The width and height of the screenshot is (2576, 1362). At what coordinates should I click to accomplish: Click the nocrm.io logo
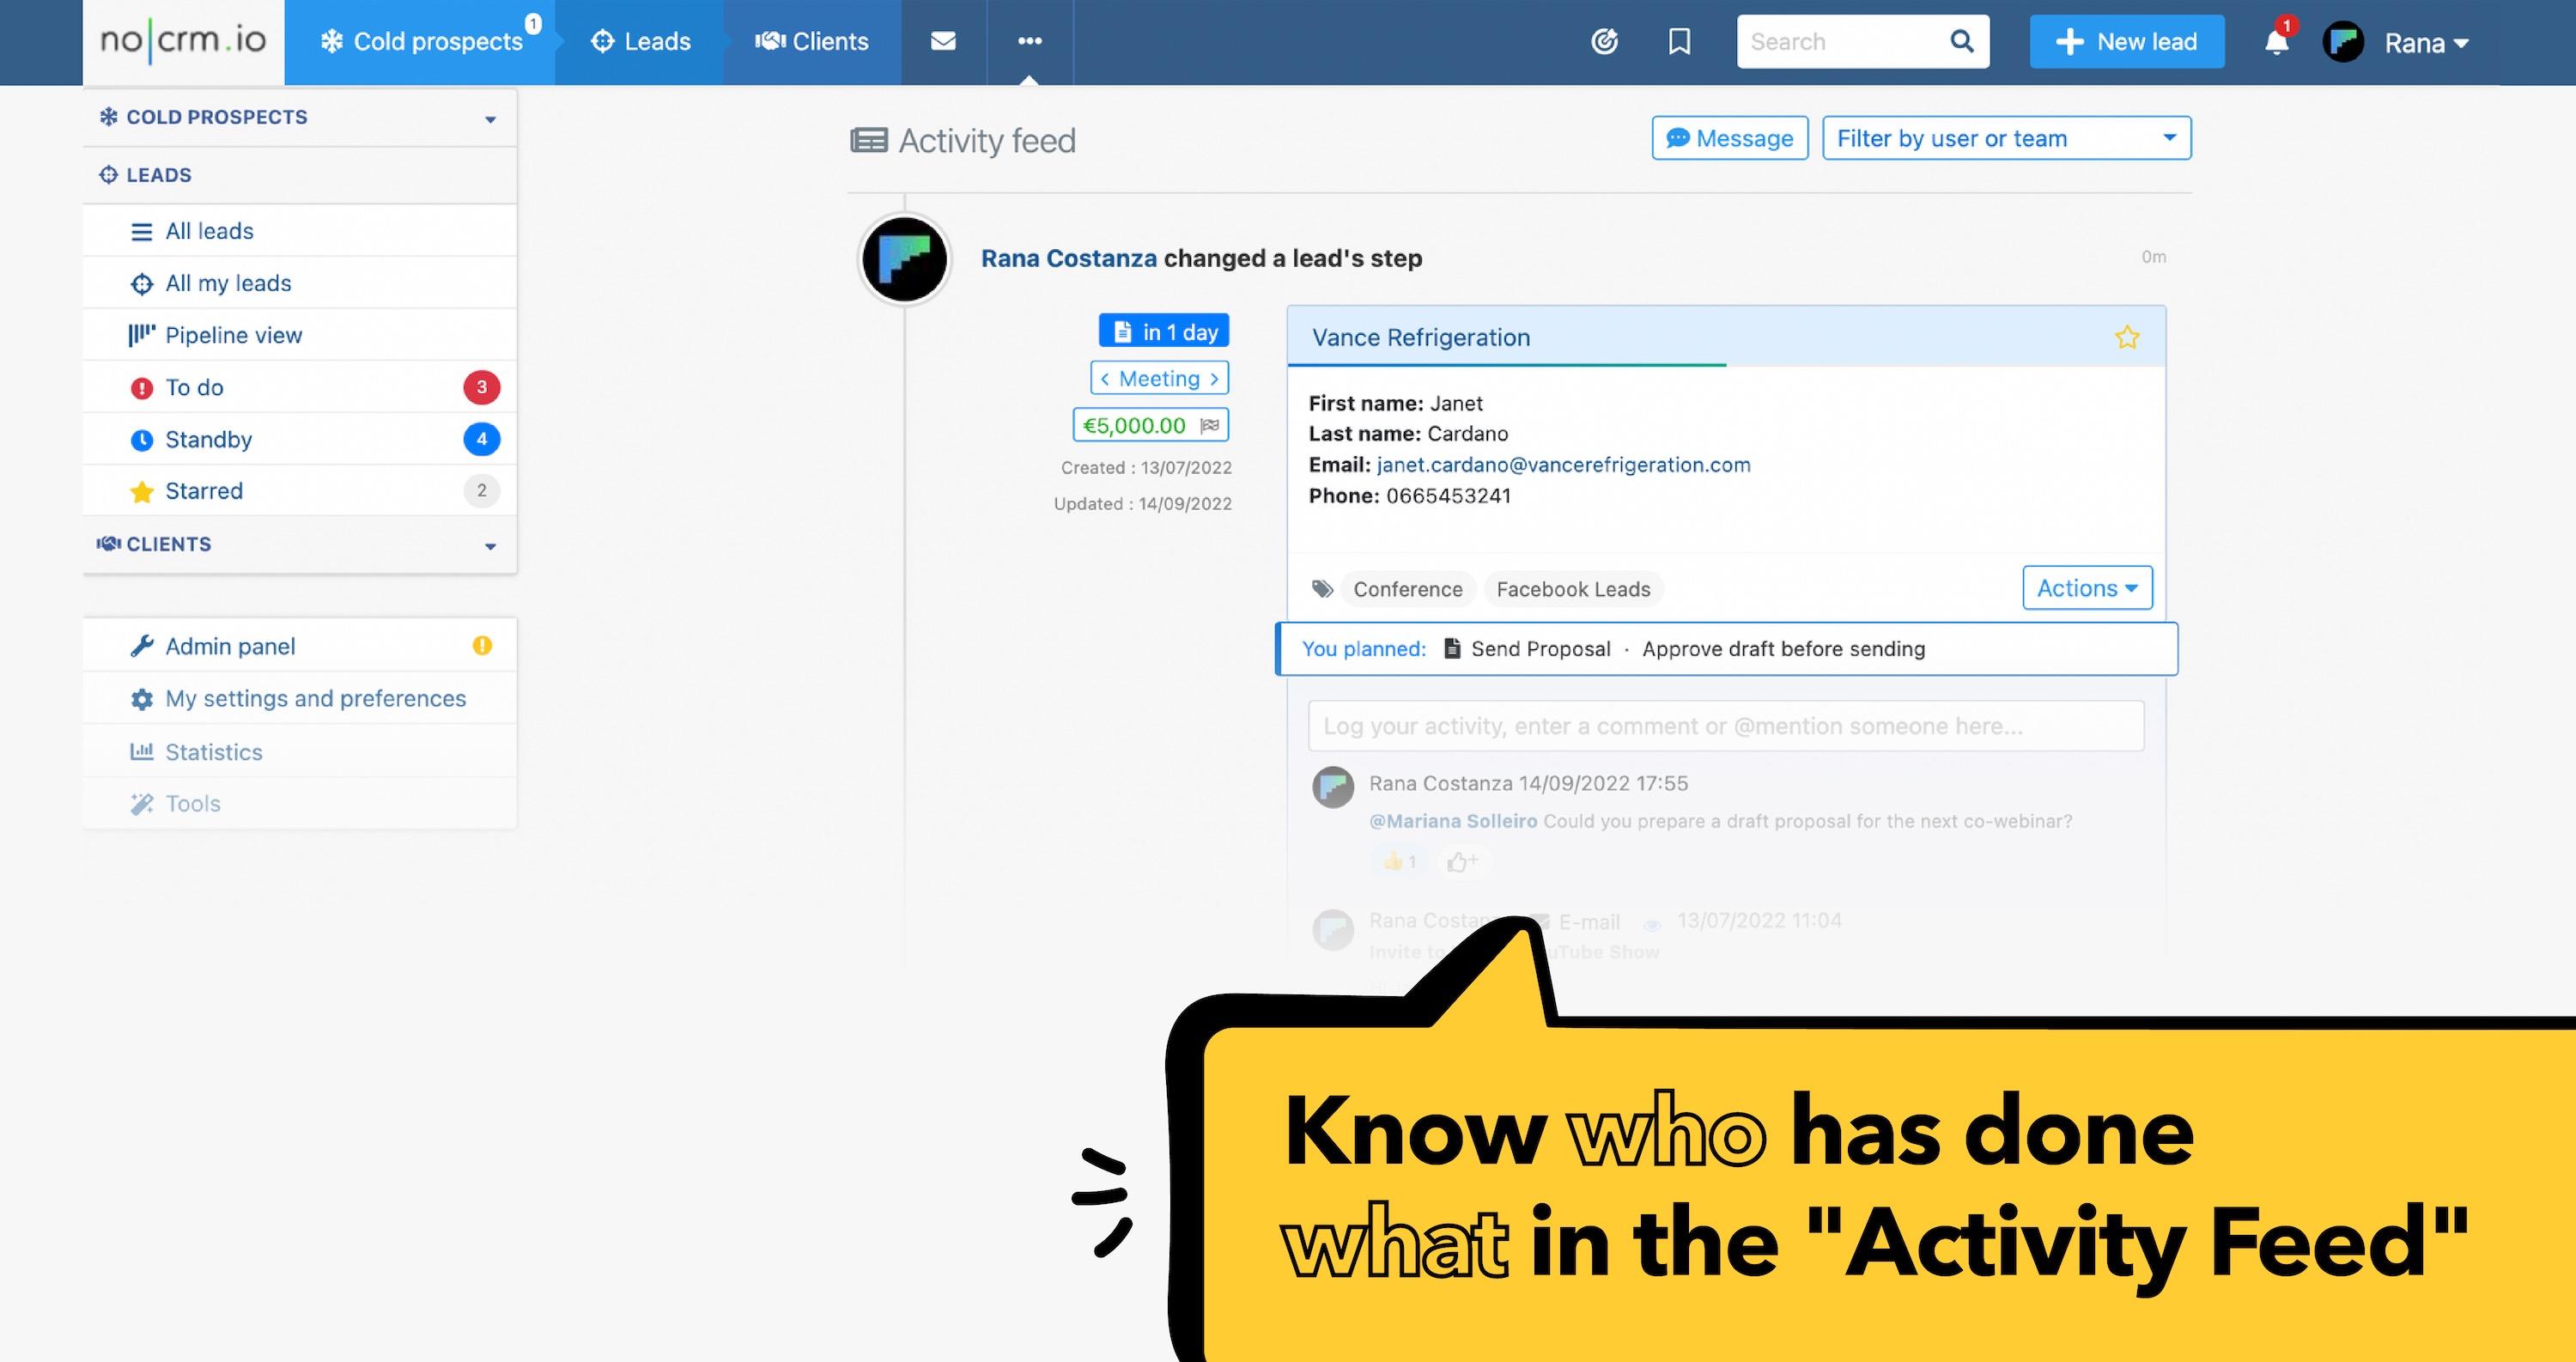click(x=183, y=40)
